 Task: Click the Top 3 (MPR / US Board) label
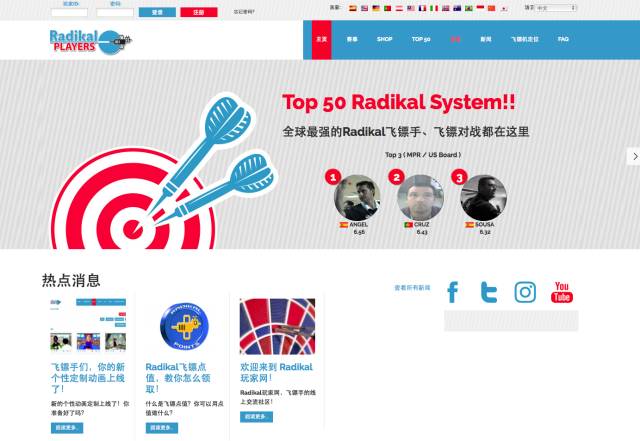click(x=423, y=155)
